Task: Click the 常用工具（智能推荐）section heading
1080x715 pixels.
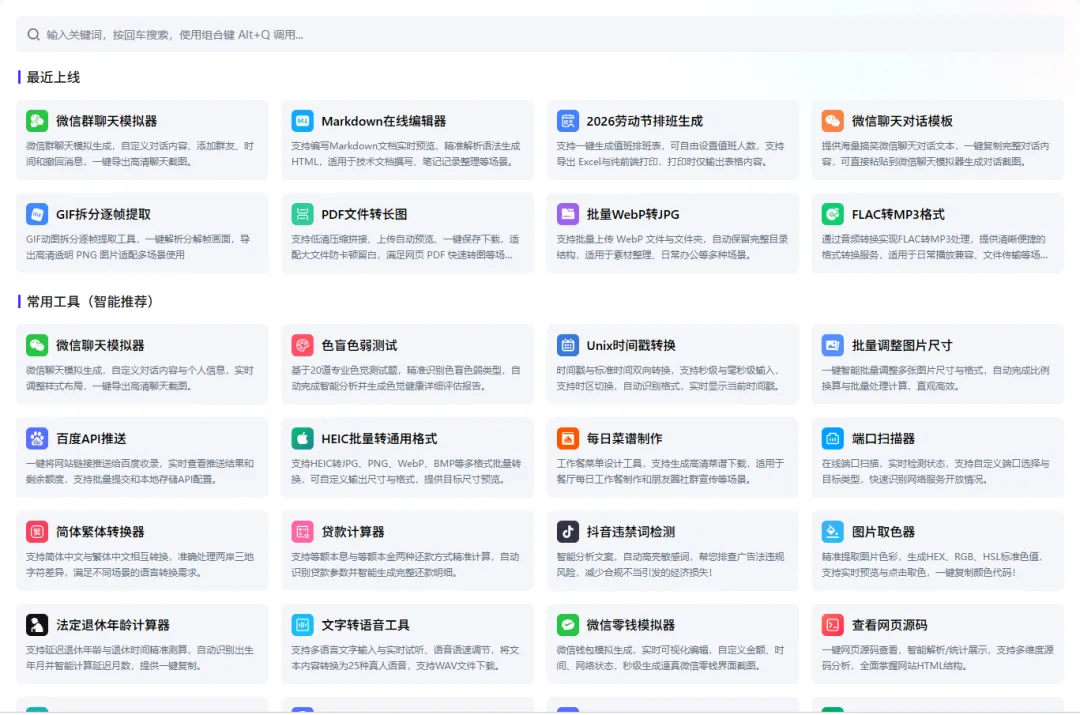Action: [x=90, y=302]
